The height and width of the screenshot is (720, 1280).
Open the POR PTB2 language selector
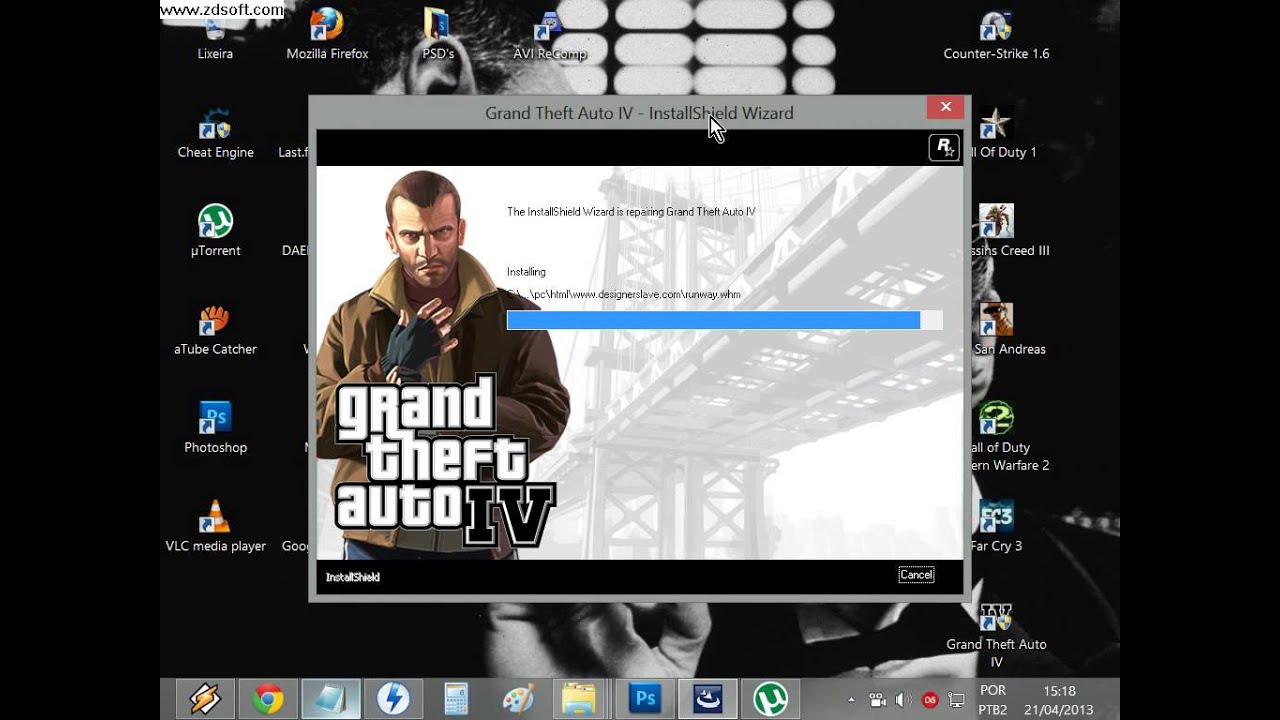click(993, 700)
